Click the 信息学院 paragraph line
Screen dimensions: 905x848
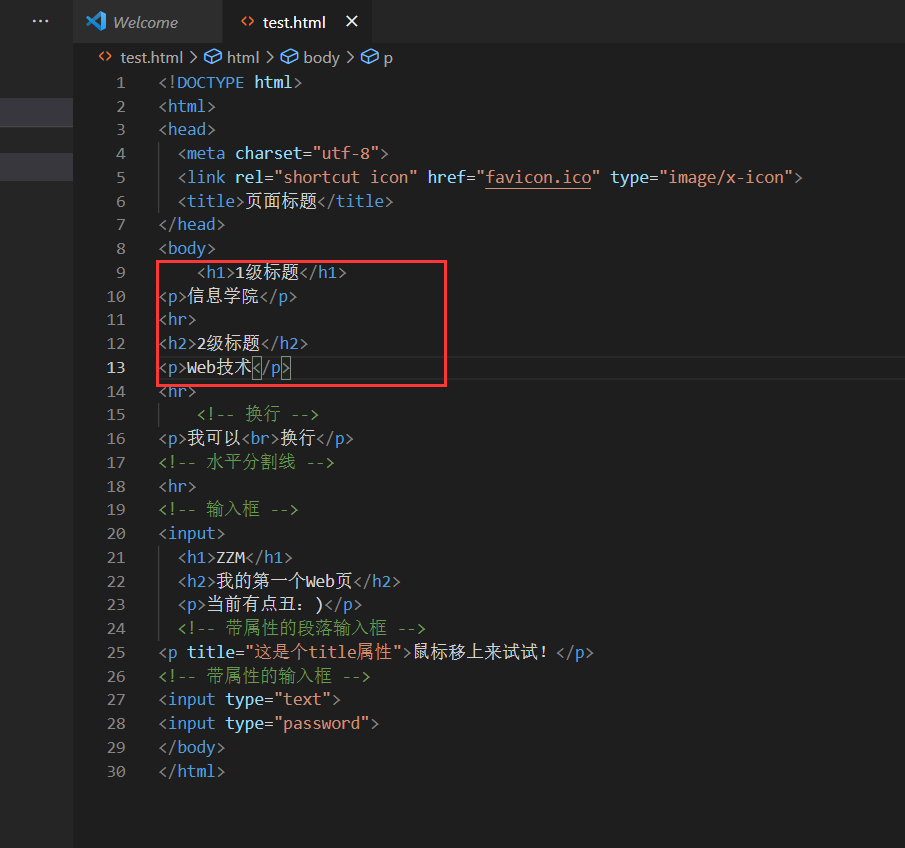click(228, 296)
